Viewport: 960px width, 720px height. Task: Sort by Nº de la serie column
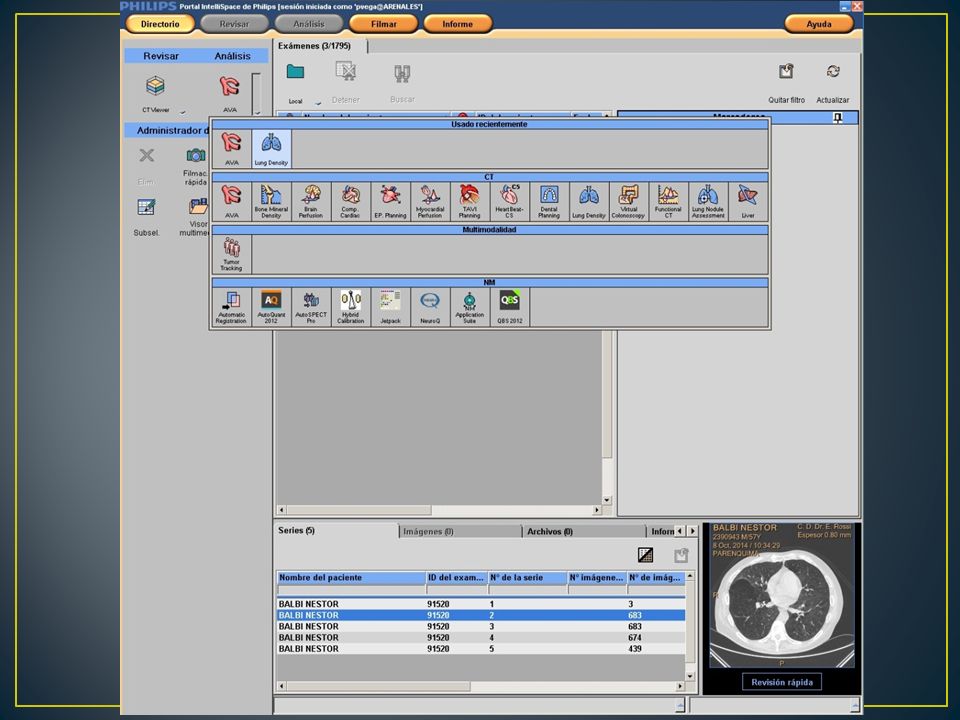coord(527,577)
